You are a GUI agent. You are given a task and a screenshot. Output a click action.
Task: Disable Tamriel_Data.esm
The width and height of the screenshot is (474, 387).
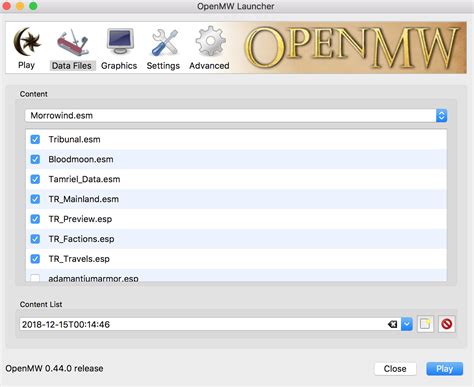tap(35, 179)
